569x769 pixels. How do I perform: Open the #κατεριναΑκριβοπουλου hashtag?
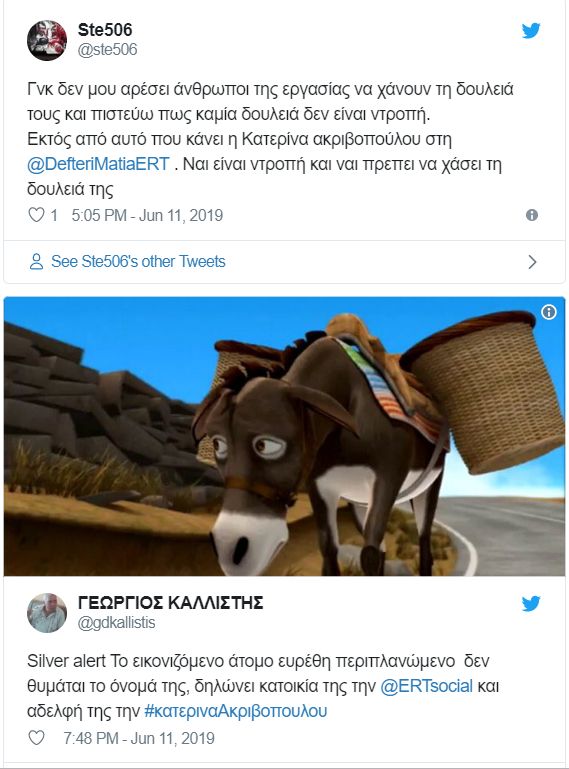pos(235,711)
